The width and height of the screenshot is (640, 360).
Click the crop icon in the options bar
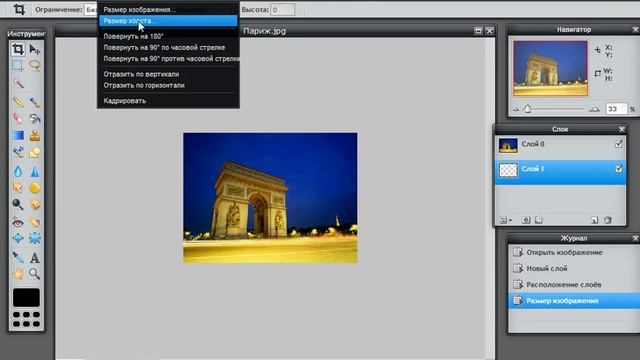click(19, 9)
